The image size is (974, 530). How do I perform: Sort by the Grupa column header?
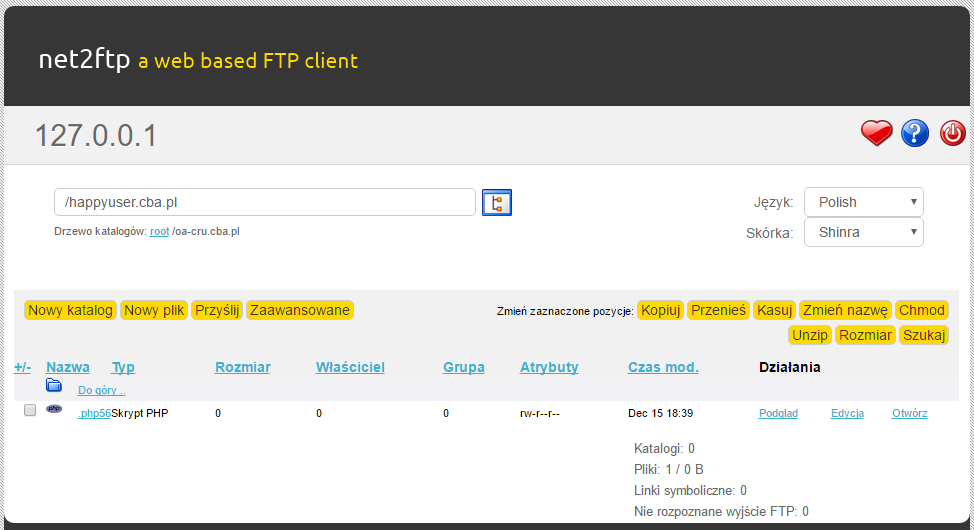[463, 367]
